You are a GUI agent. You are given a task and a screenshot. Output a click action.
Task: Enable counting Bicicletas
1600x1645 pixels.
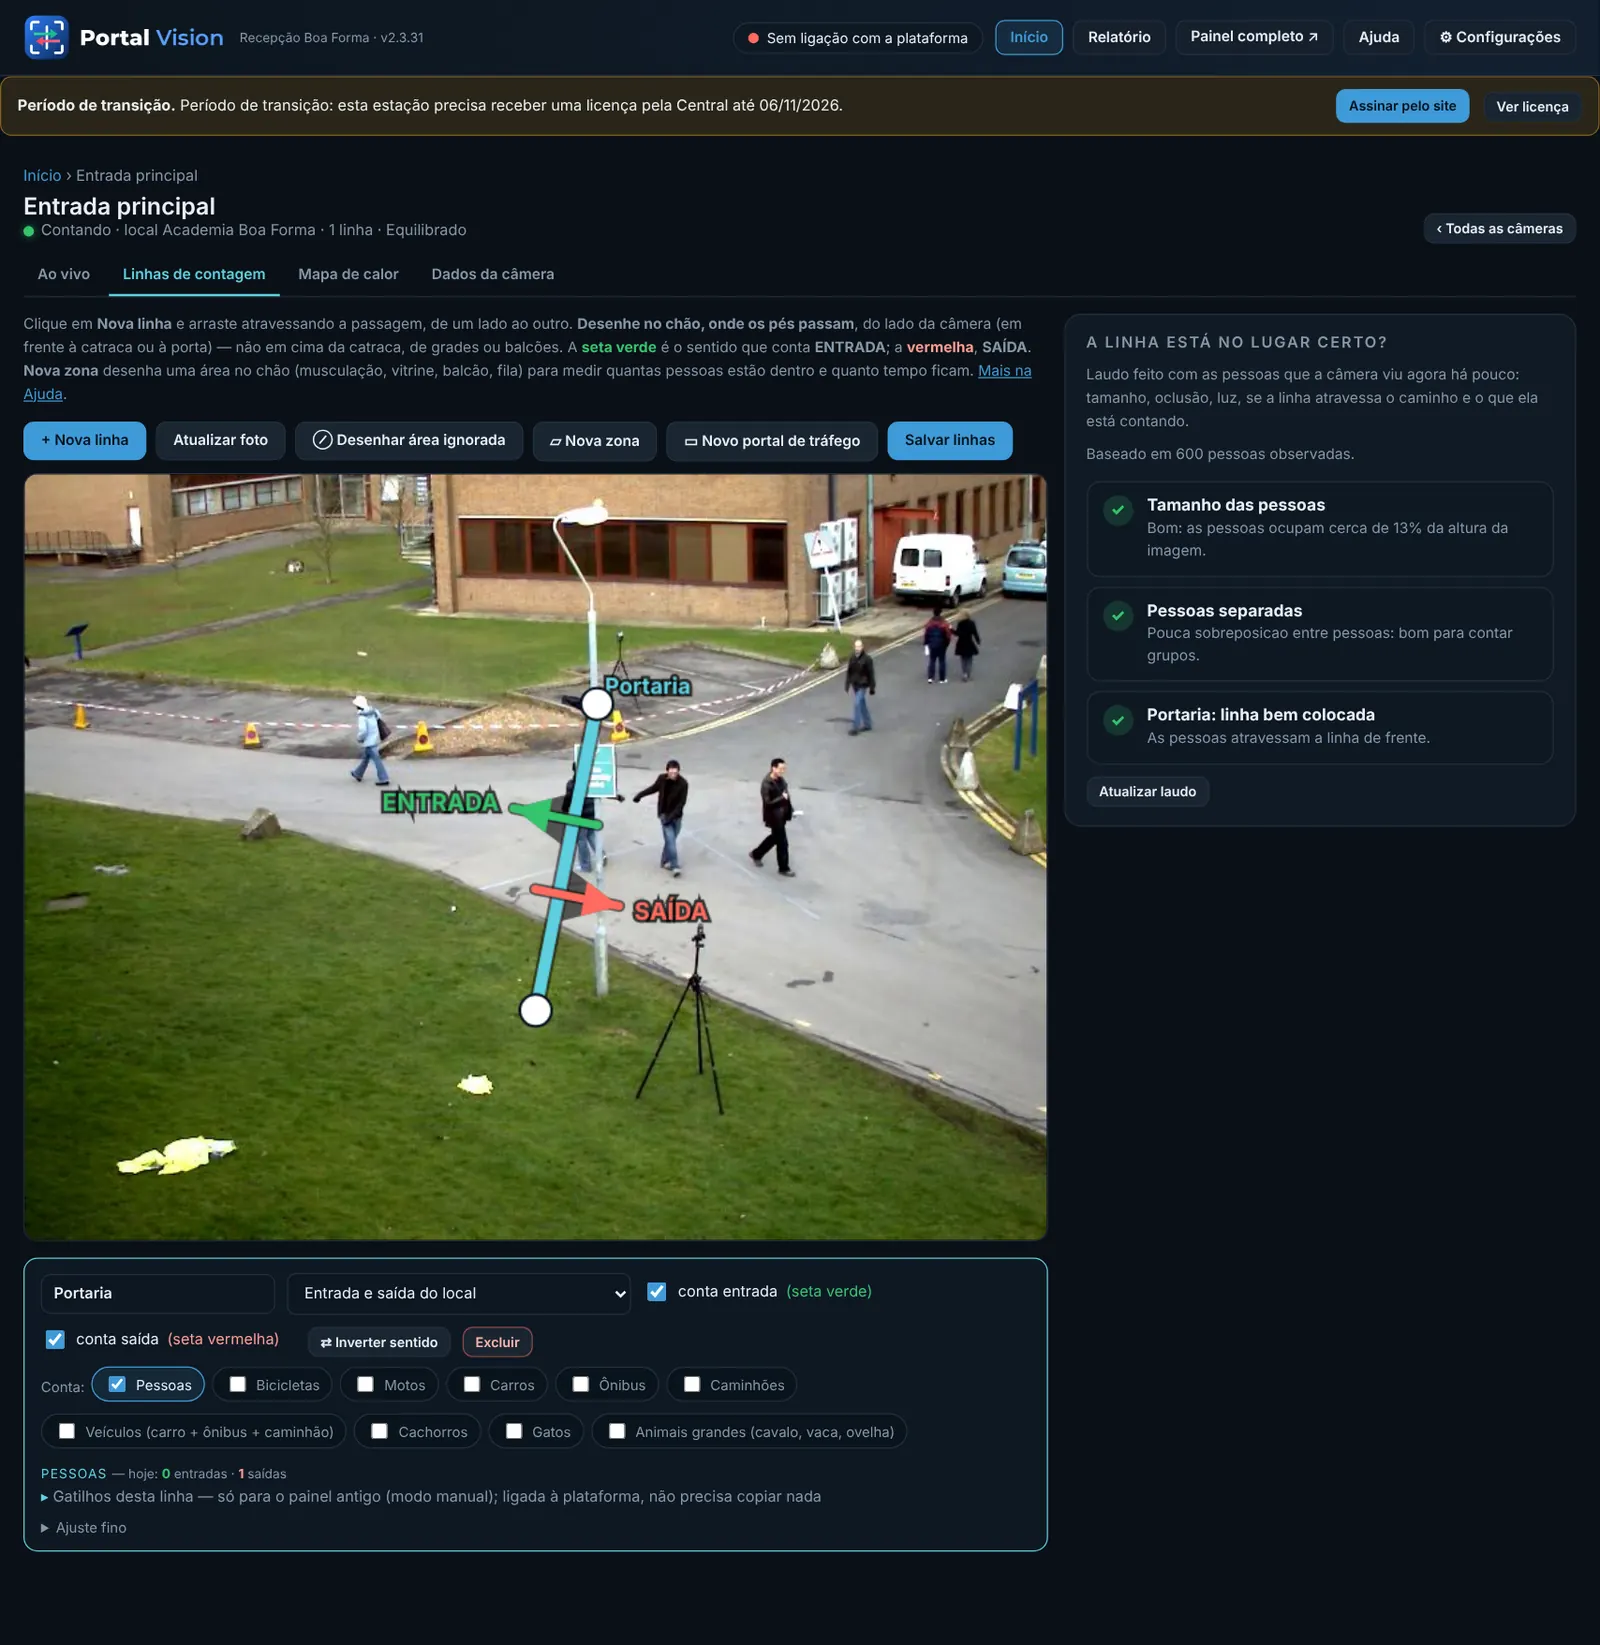tap(238, 1384)
